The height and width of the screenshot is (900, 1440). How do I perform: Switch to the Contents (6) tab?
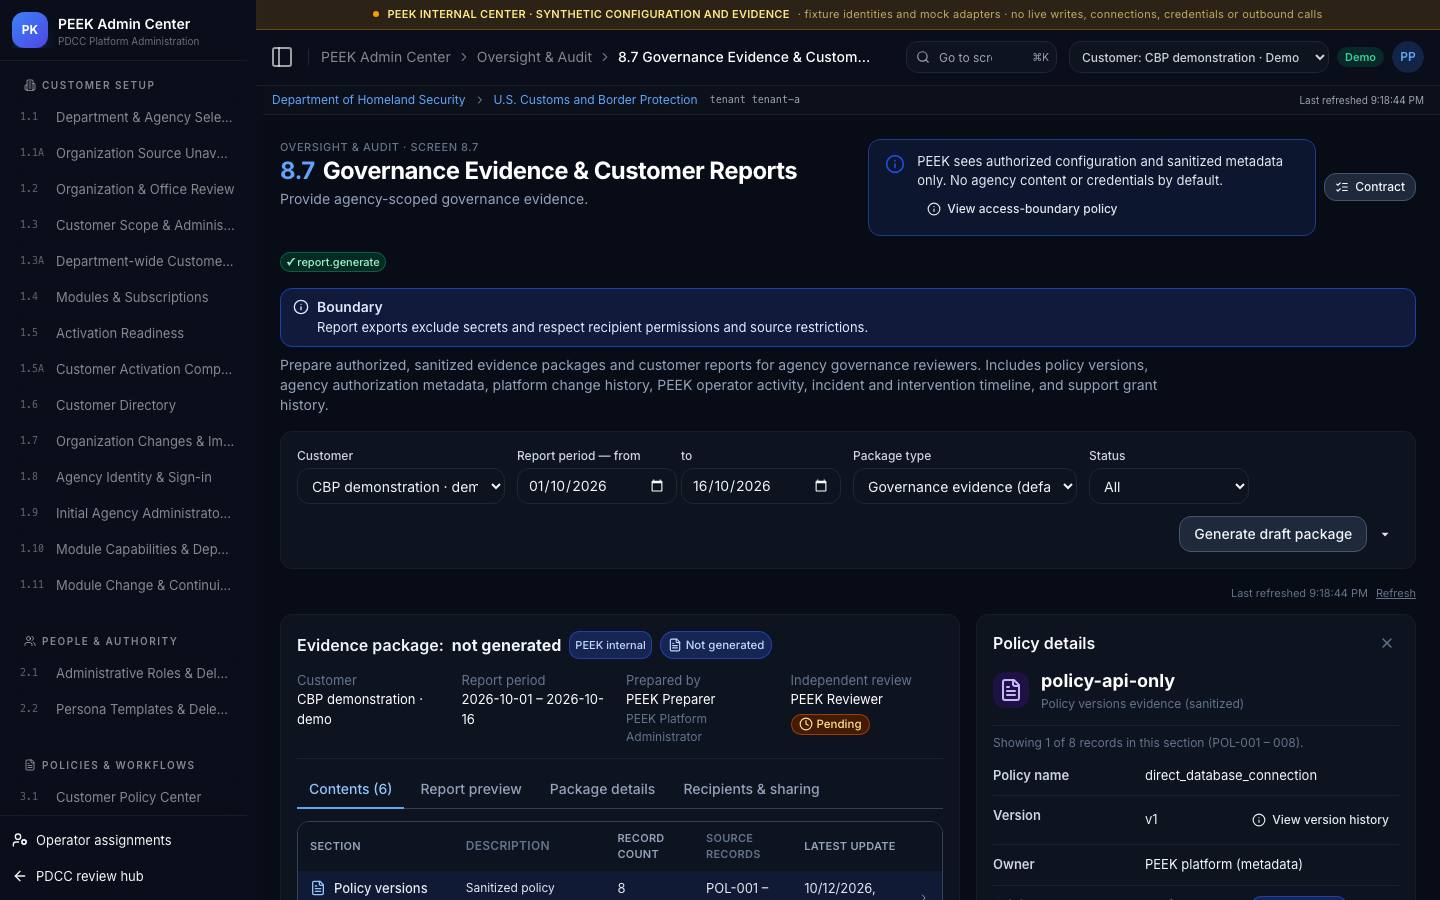(x=350, y=789)
